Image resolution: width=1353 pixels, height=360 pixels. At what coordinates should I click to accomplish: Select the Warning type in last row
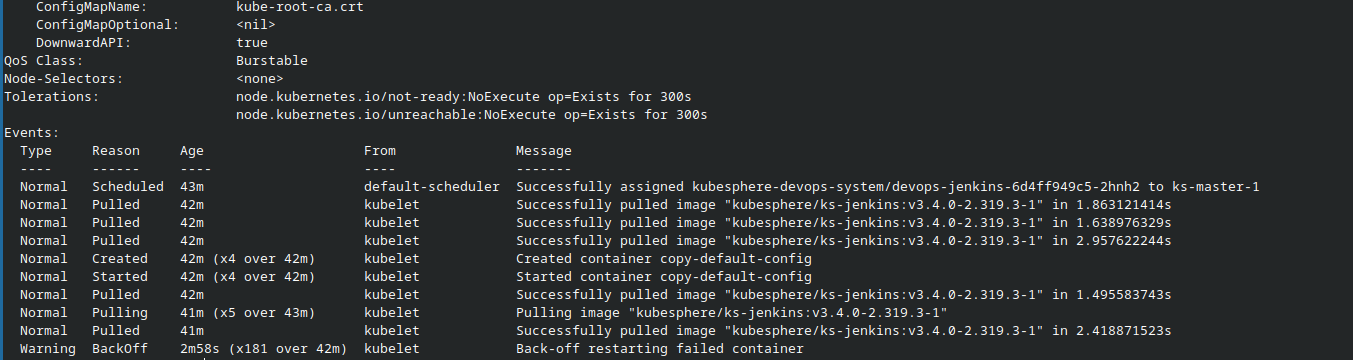44,349
